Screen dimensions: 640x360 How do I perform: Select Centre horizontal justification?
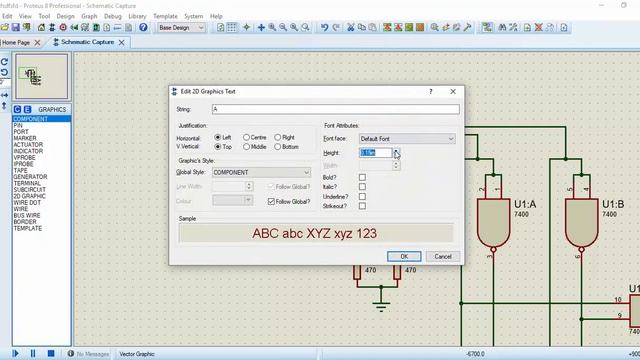tap(247, 138)
